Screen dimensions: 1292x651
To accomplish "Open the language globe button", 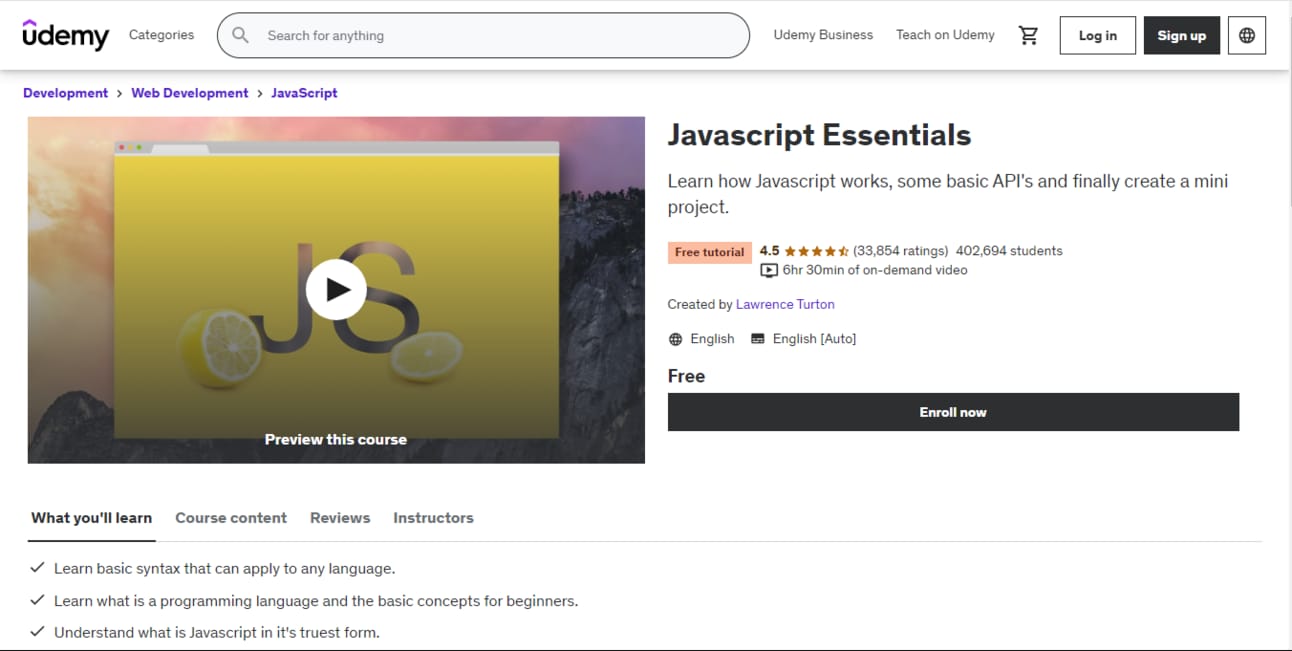I will [1247, 35].
